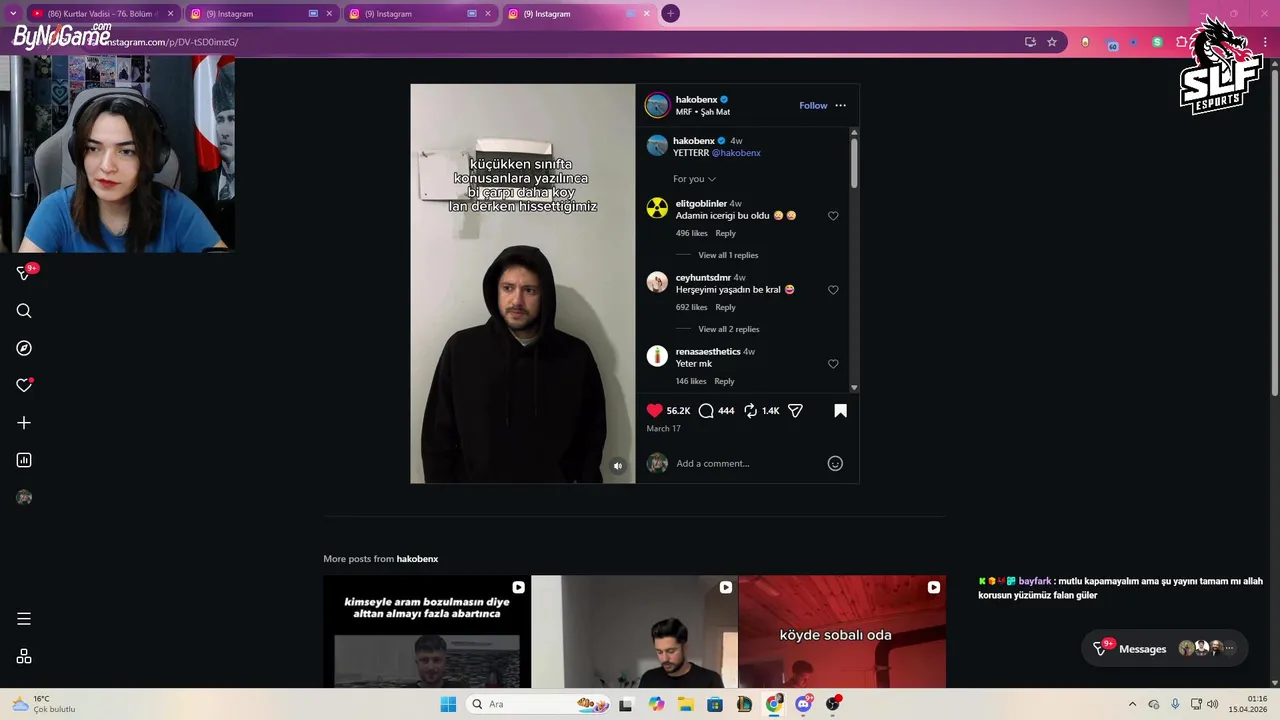This screenshot has height=720, width=1280.
Task: Open the Windows Start menu
Action: coord(448,704)
